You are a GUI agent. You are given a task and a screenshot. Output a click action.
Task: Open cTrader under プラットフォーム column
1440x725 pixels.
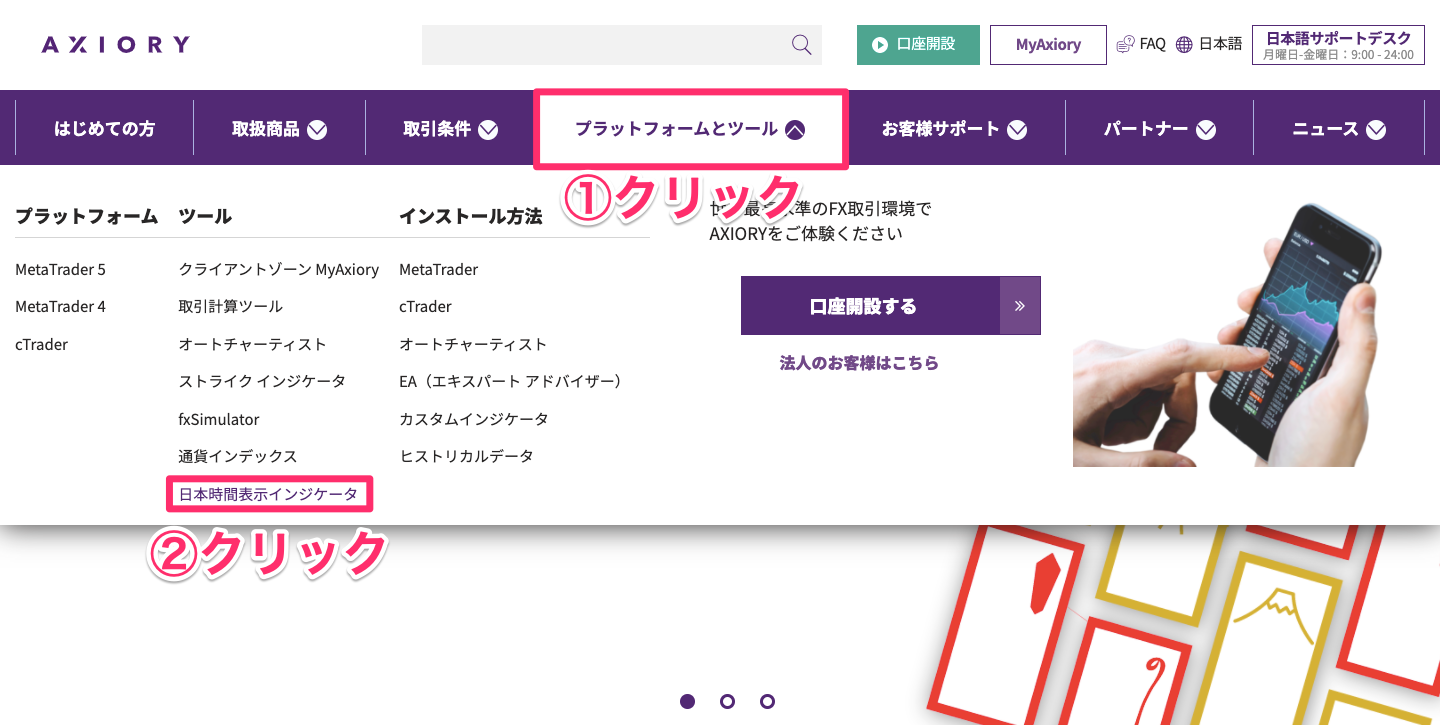coord(42,344)
